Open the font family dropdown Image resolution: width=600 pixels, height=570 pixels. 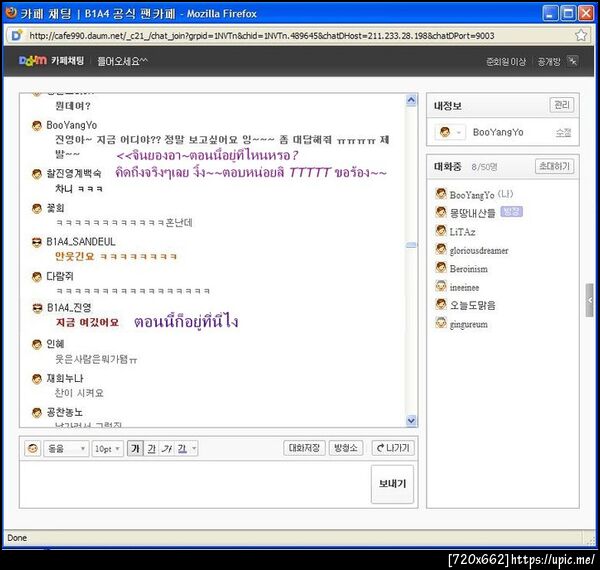click(x=66, y=448)
